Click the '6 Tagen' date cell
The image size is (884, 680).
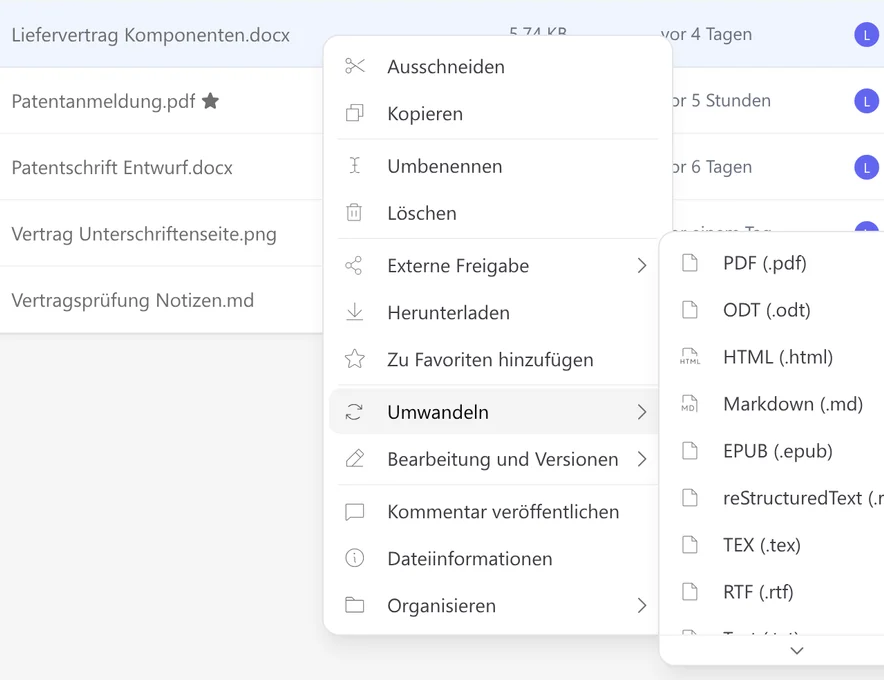[x=712, y=167]
